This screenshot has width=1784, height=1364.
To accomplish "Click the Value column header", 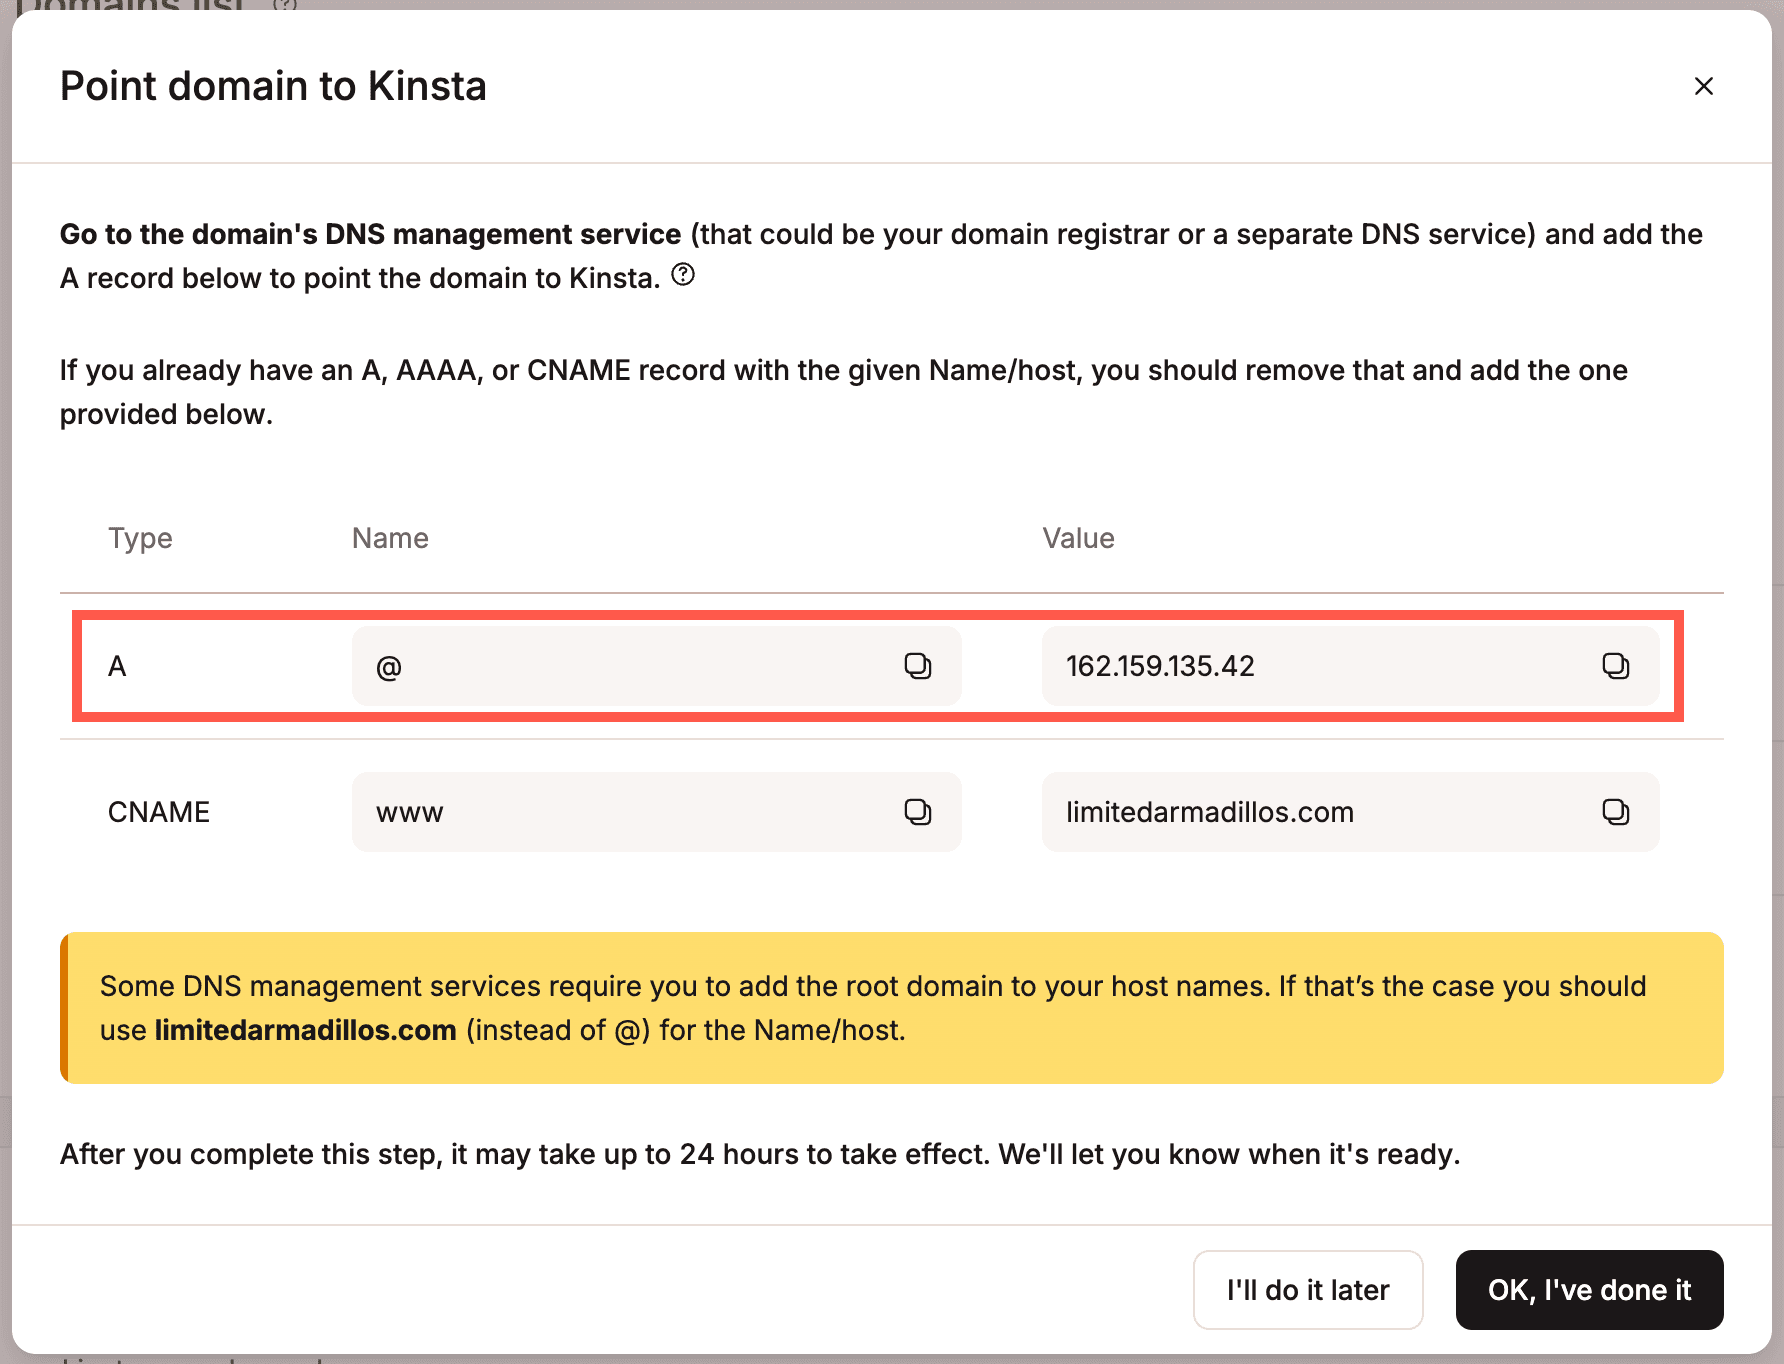I will tap(1078, 537).
